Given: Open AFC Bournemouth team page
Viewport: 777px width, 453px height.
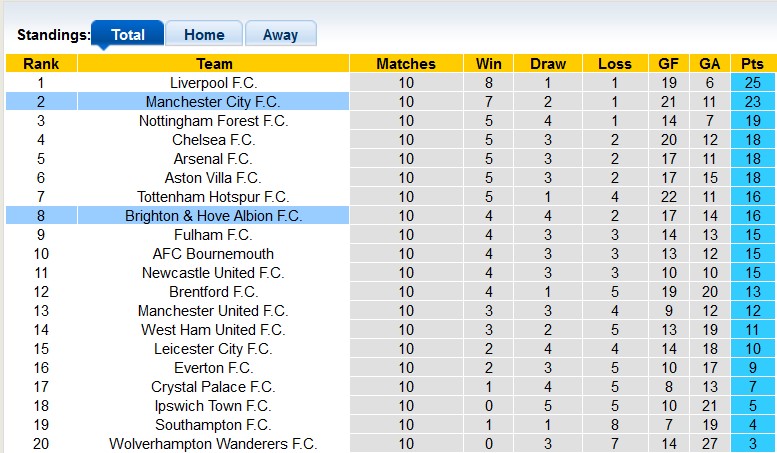Looking at the screenshot, I should pos(213,253).
